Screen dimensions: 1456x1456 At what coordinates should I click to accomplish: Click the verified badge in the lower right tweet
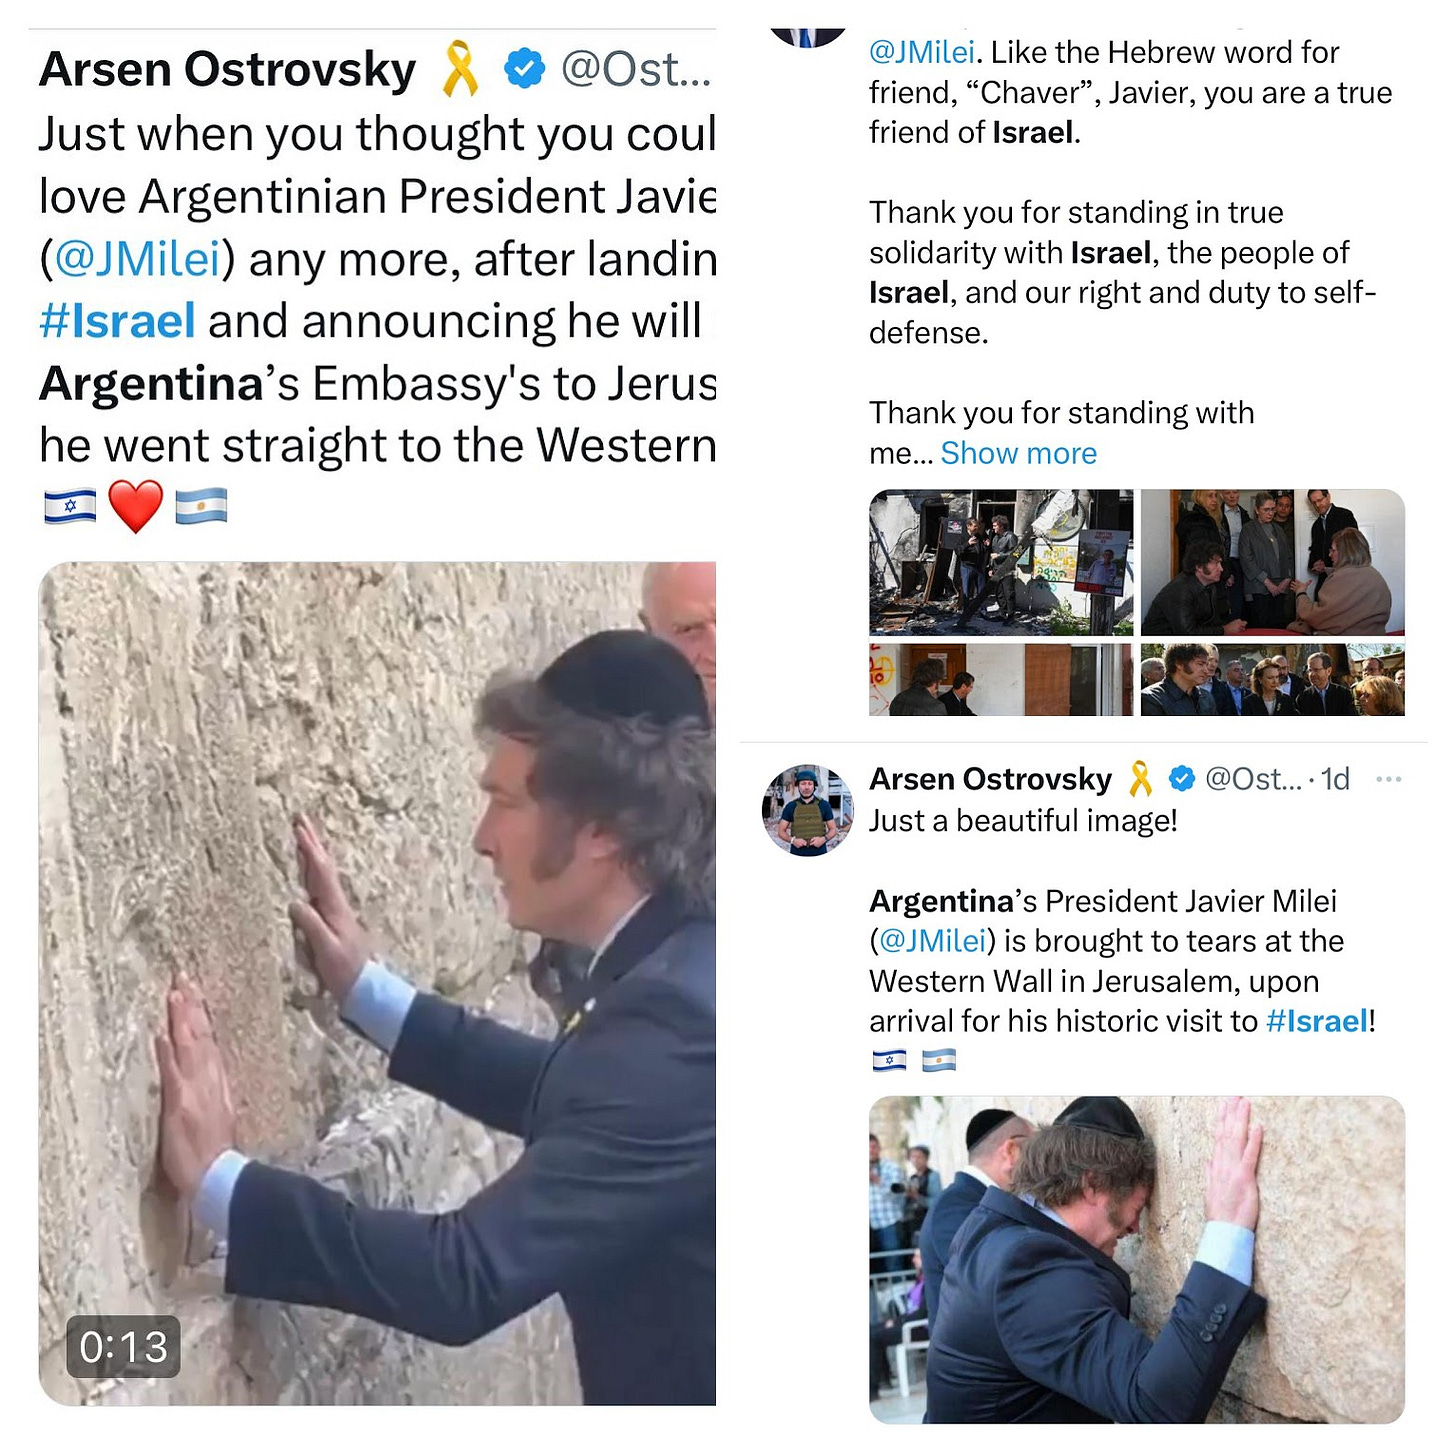[1182, 778]
